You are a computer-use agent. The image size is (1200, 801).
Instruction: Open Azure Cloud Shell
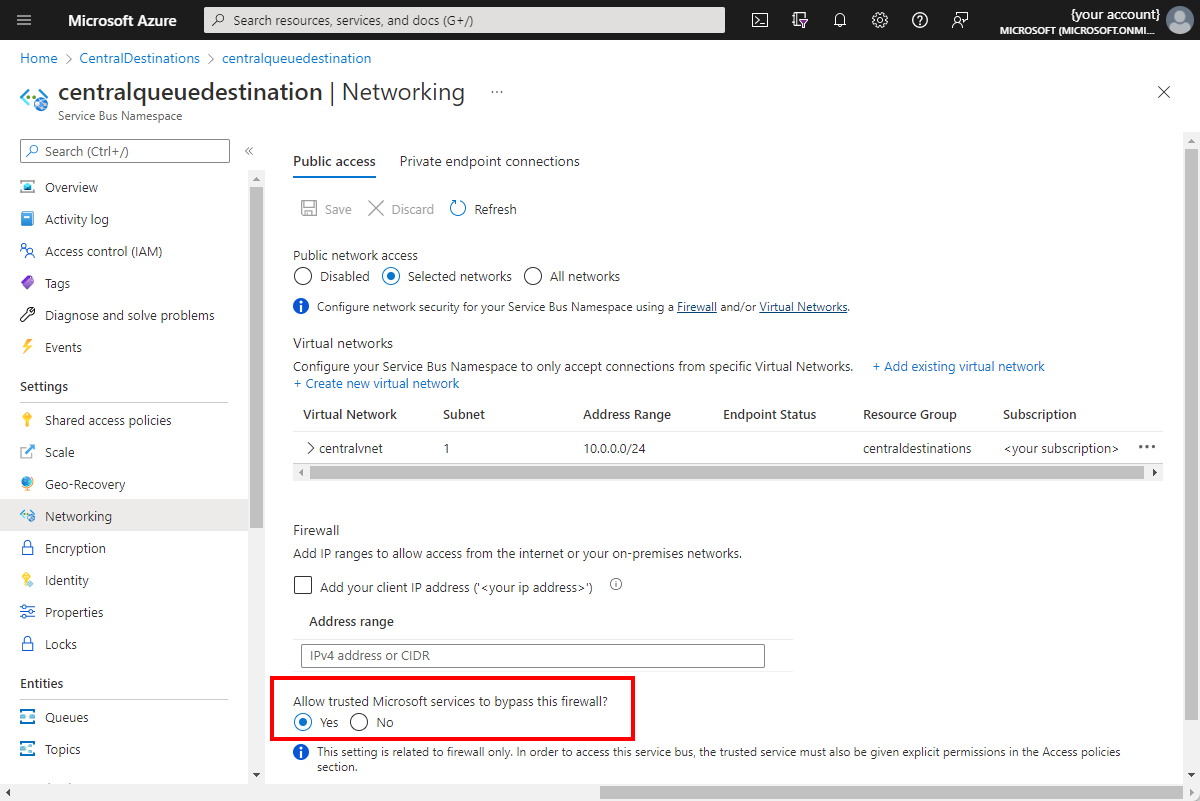760,20
